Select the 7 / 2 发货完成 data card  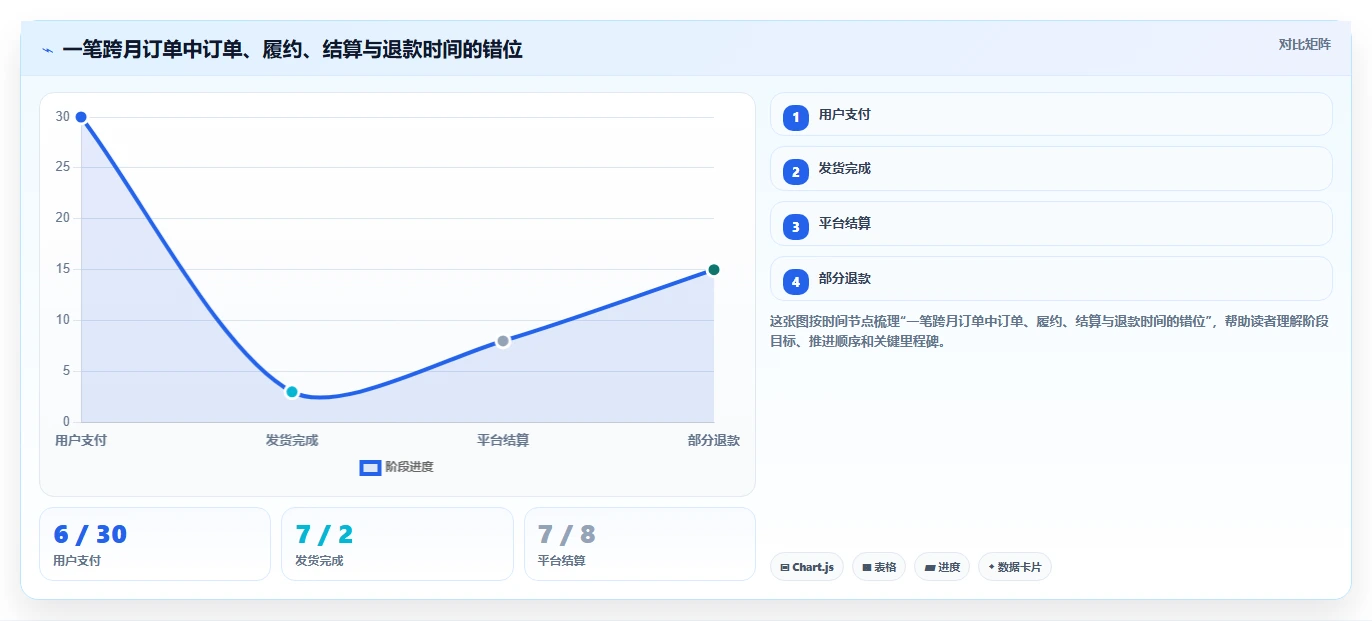tap(397, 544)
